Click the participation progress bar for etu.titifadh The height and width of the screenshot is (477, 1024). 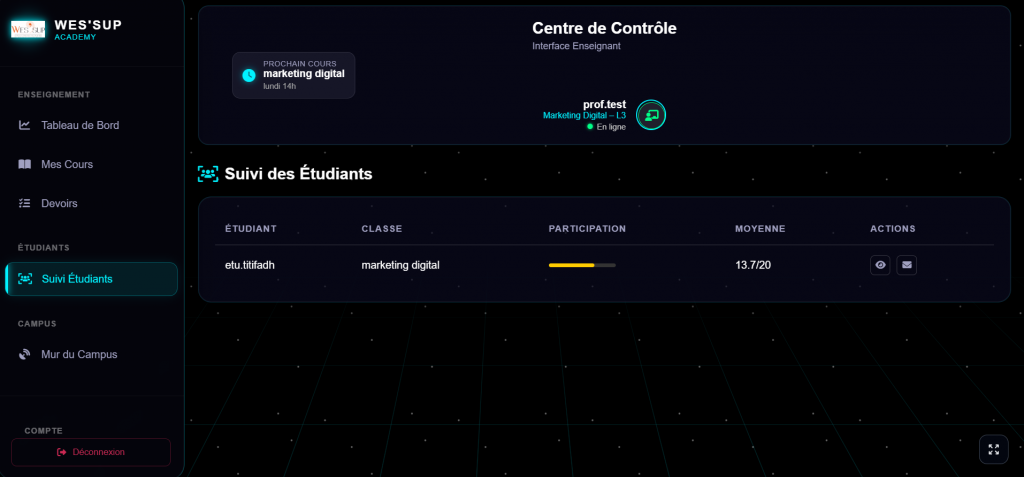[x=582, y=265]
